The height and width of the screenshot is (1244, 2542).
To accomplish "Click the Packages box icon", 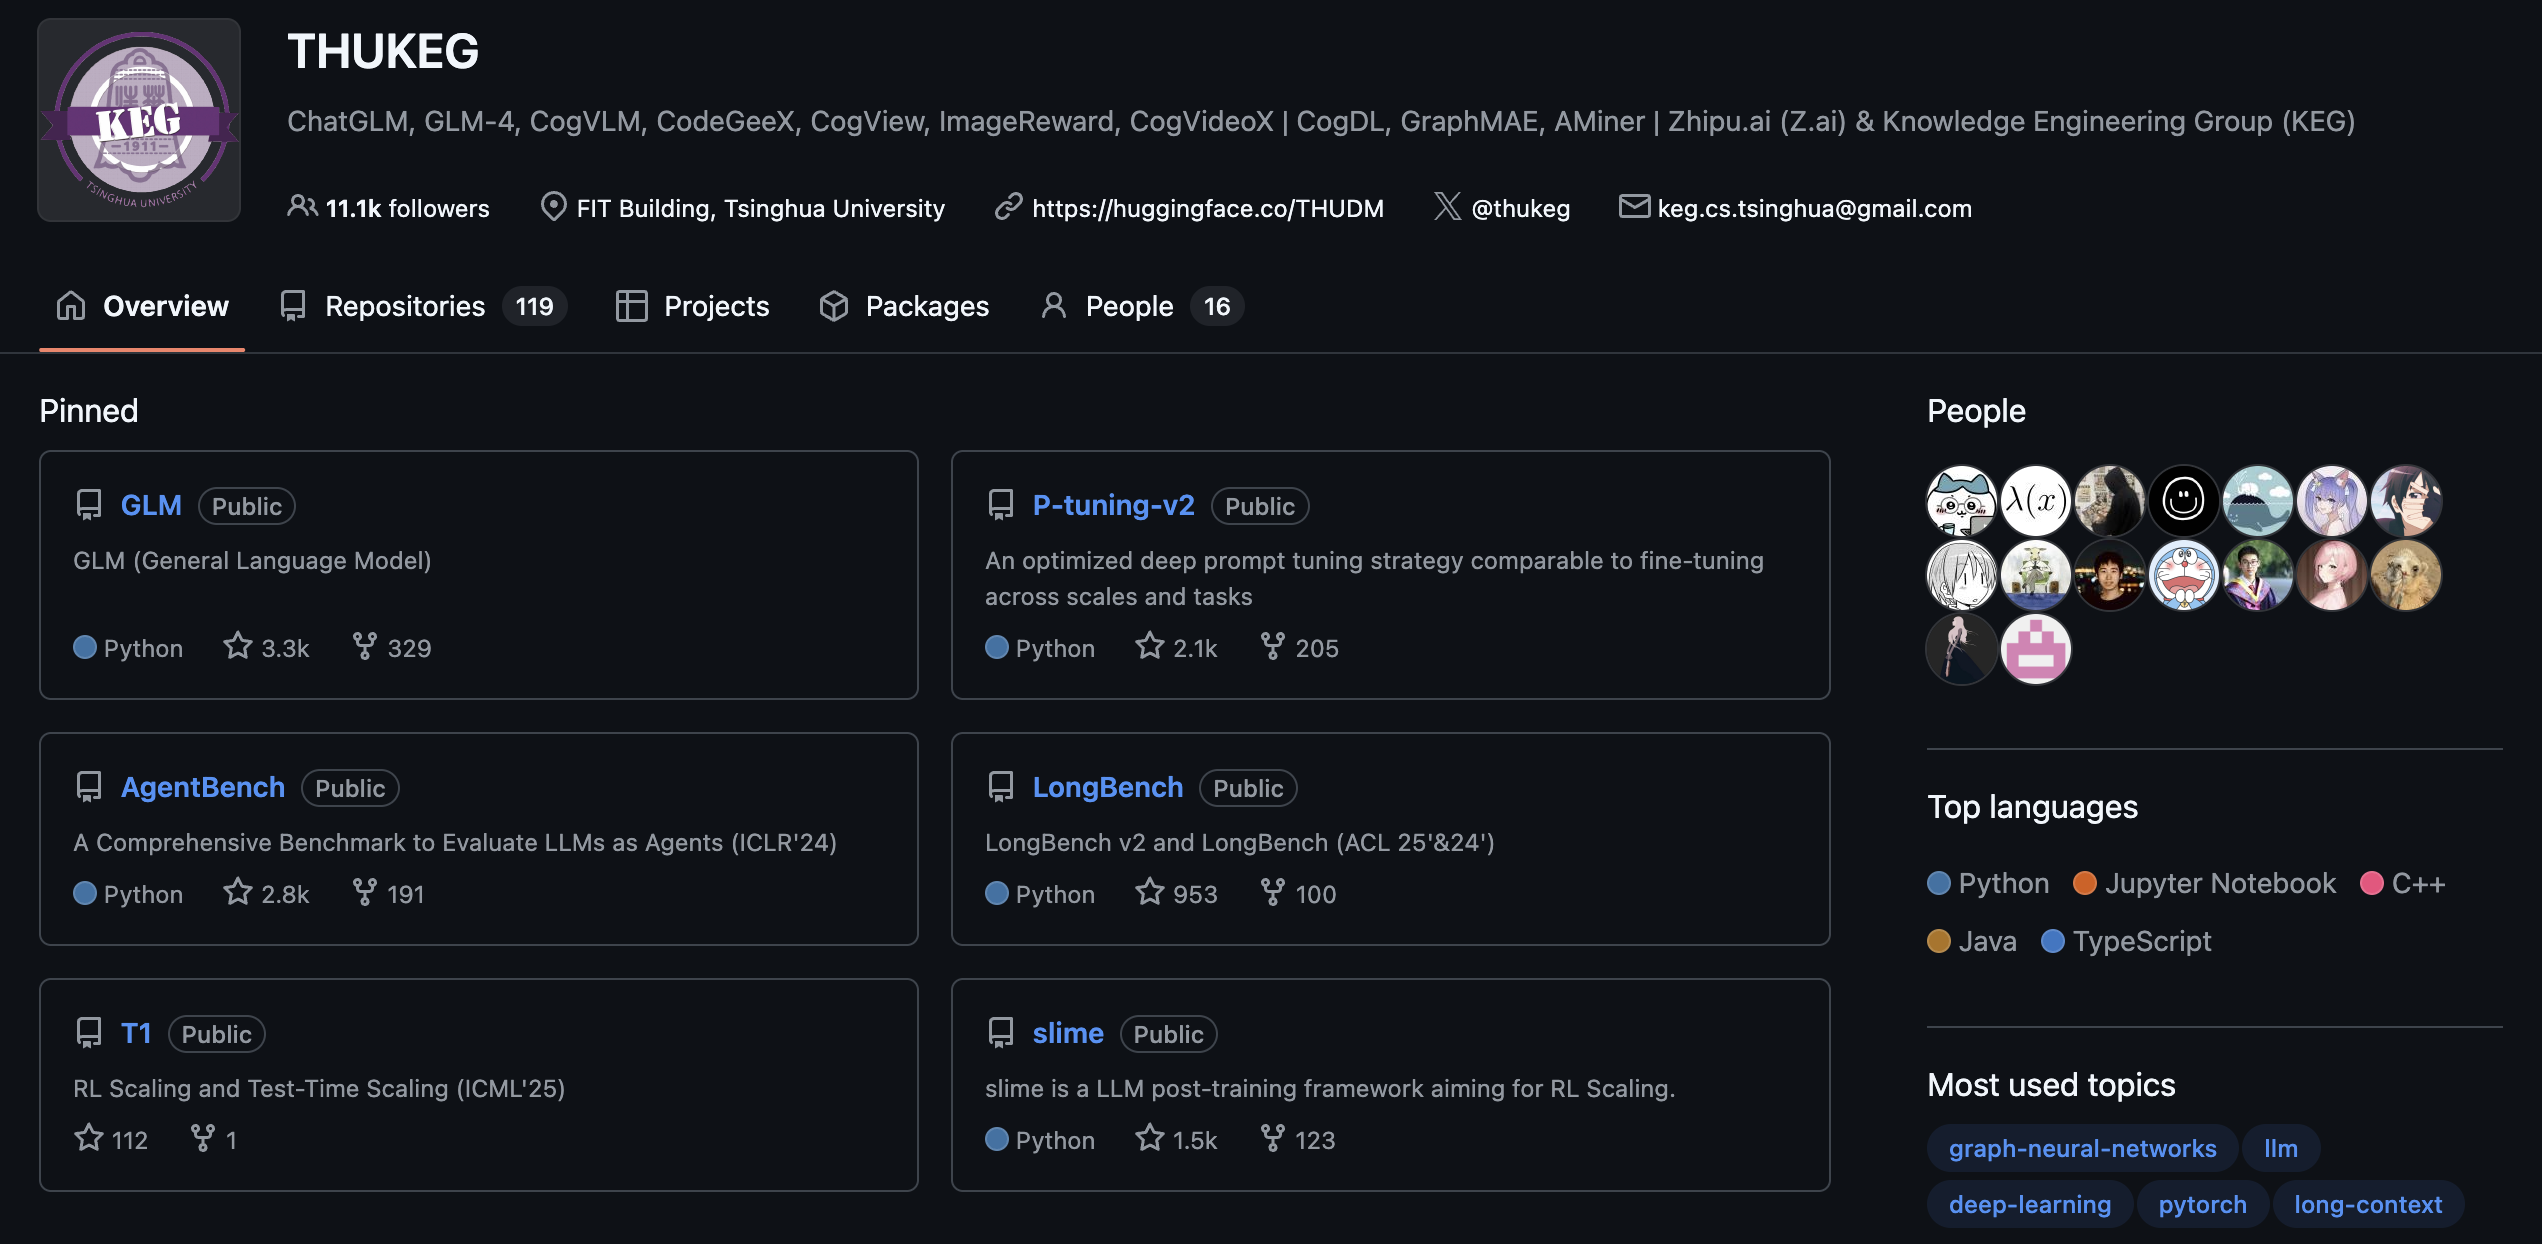I will (x=834, y=305).
